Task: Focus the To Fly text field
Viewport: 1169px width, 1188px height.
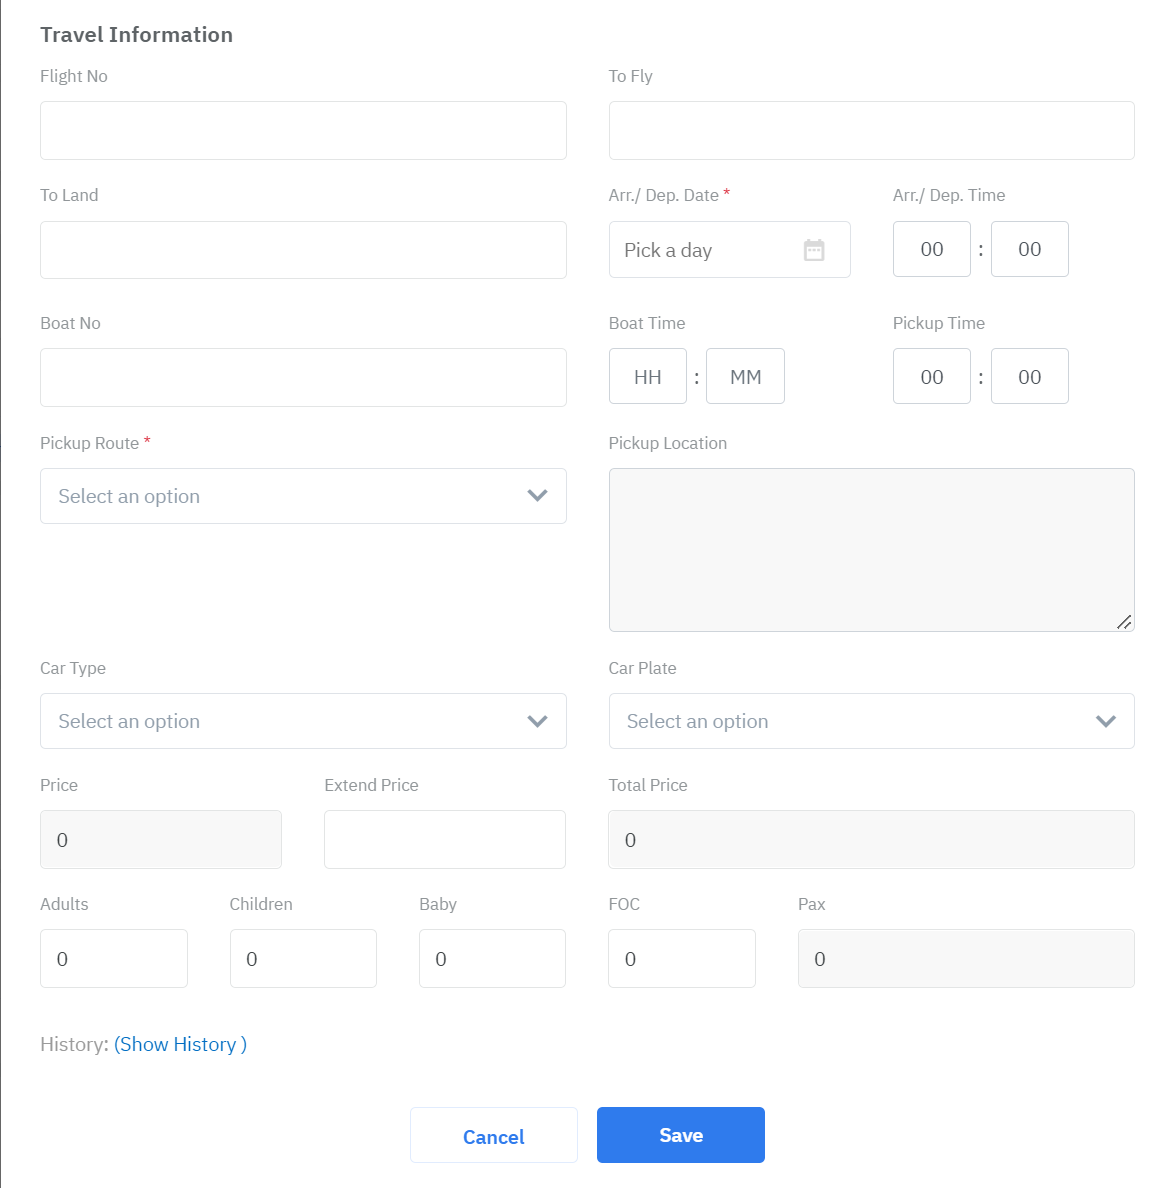Action: 871,130
